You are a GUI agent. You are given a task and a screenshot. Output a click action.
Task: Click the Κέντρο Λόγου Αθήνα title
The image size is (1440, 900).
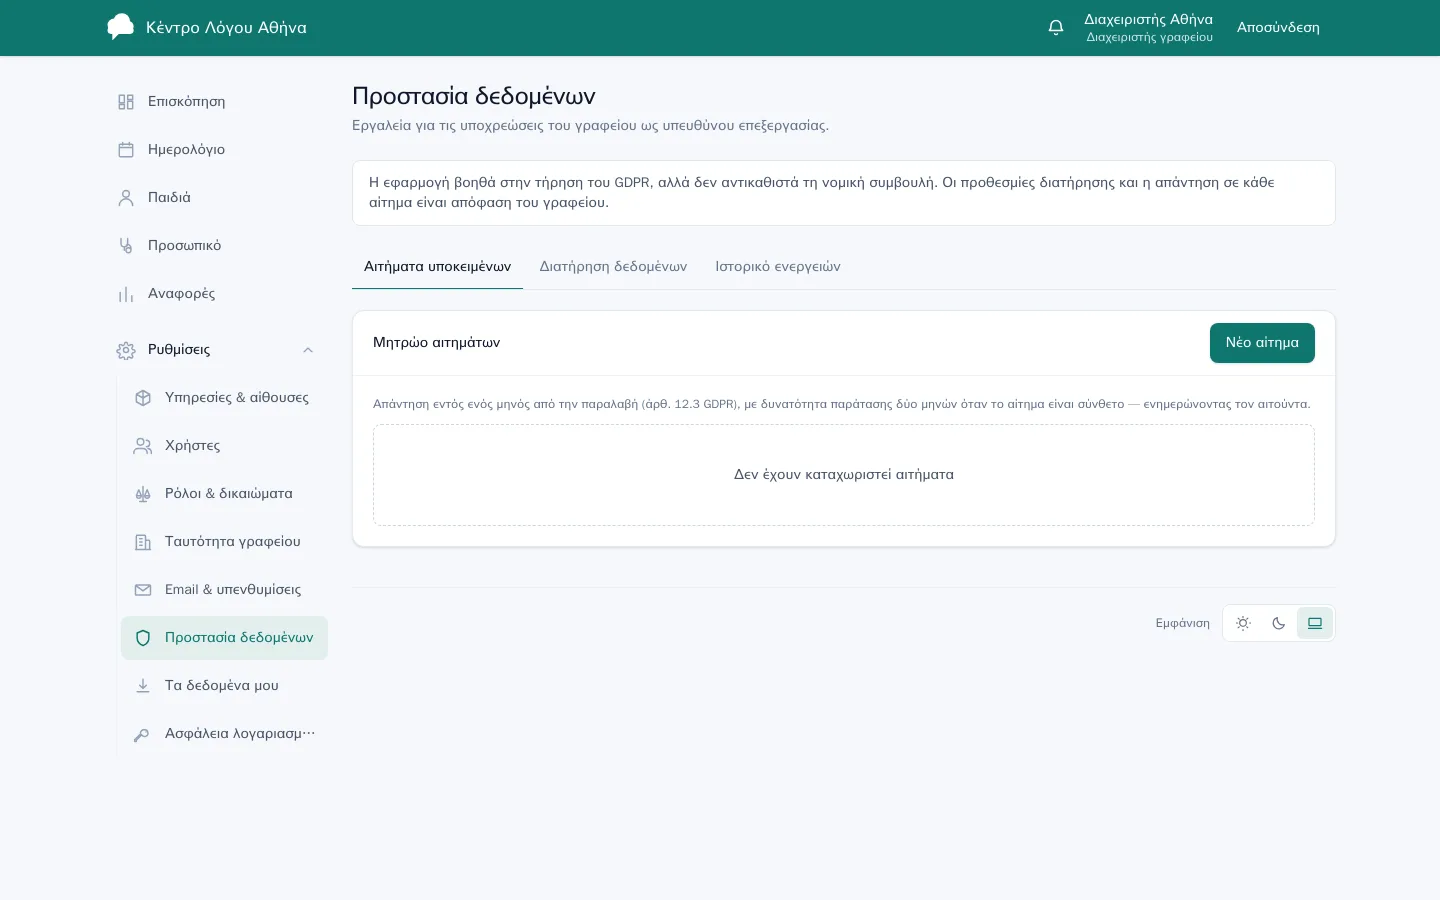226,28
